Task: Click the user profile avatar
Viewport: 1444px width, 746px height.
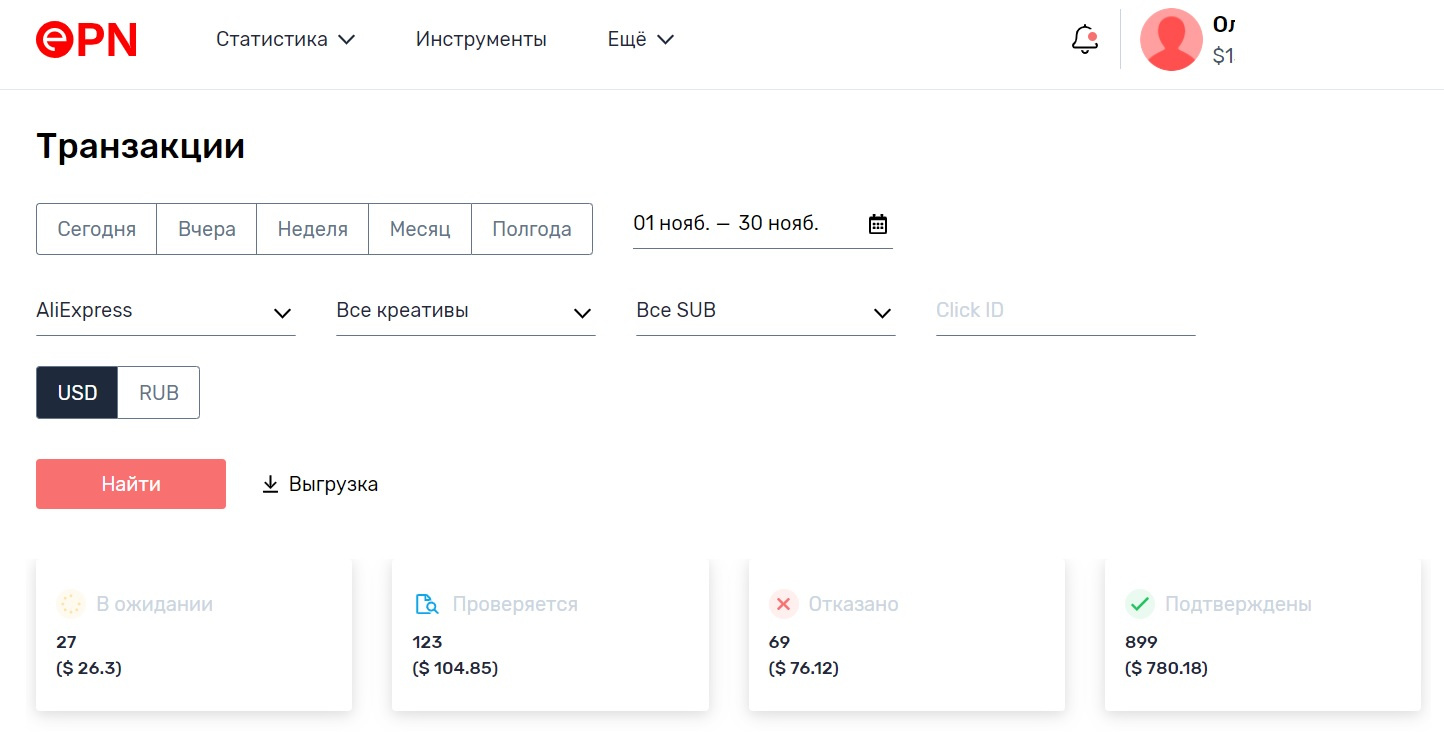Action: [x=1171, y=40]
